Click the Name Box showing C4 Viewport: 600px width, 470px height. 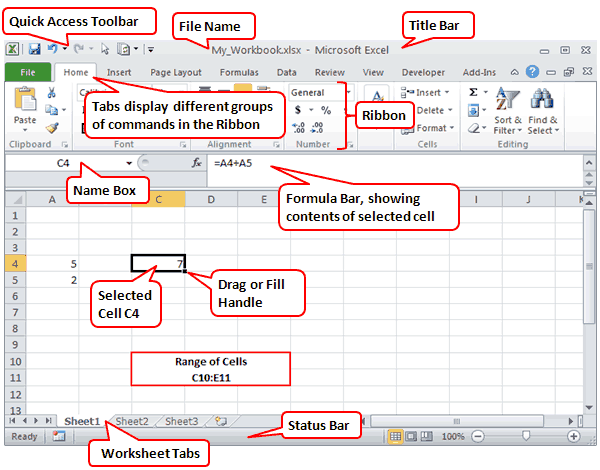tap(63, 163)
